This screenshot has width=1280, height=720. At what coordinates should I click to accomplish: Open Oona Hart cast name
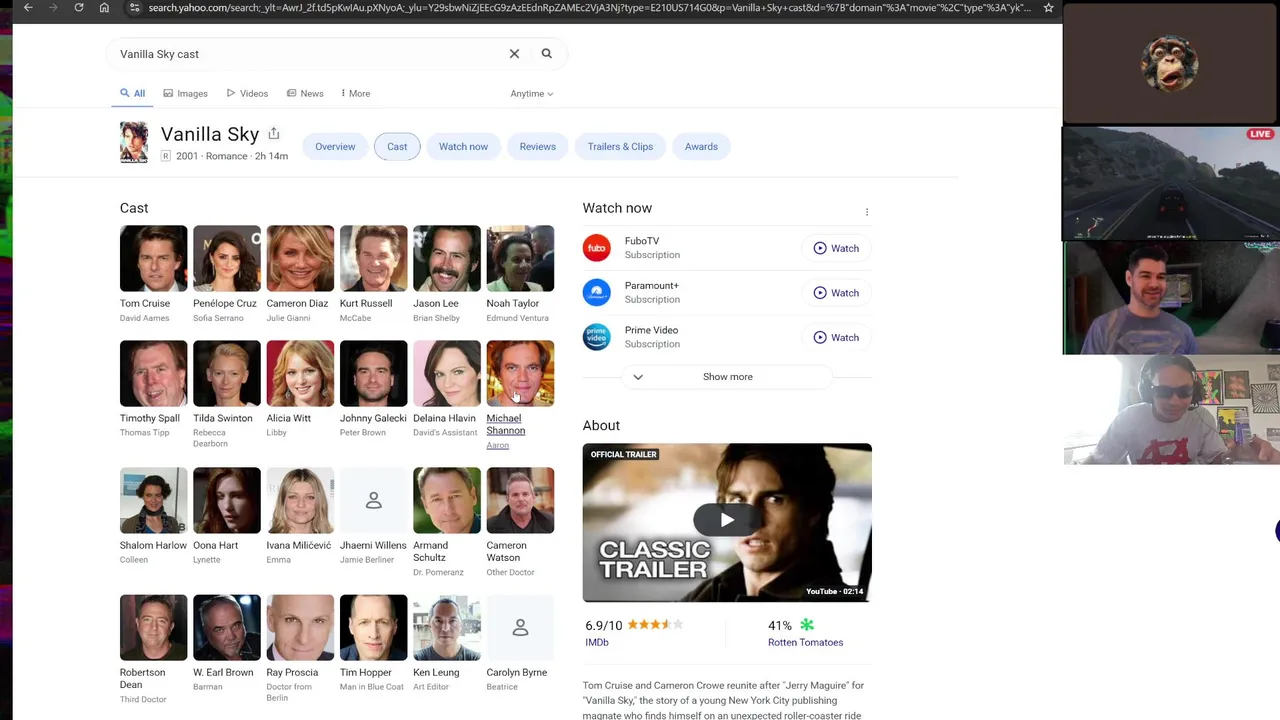point(216,545)
